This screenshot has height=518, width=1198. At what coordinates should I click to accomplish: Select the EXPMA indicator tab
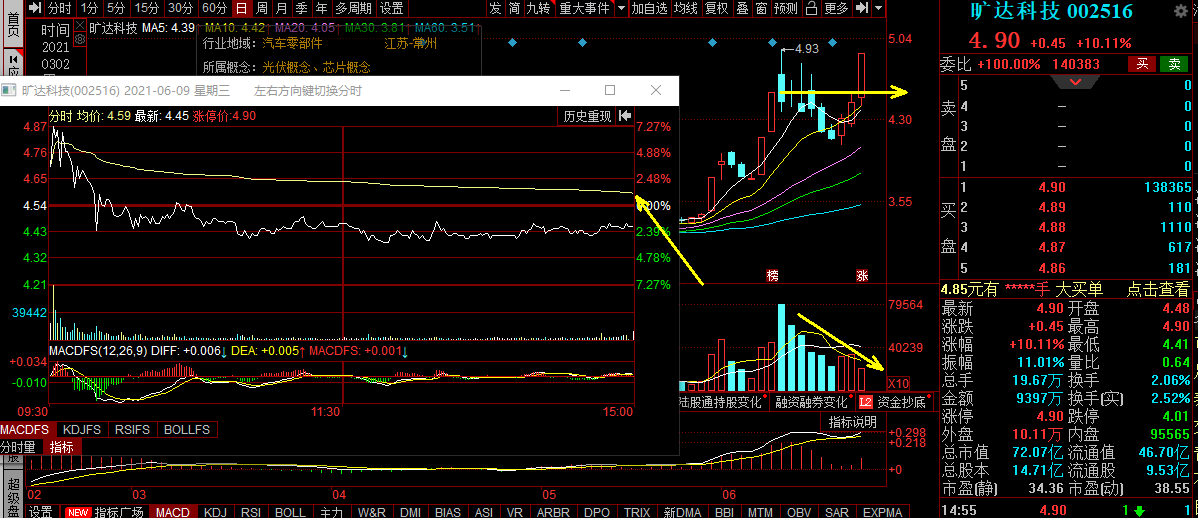[882, 511]
